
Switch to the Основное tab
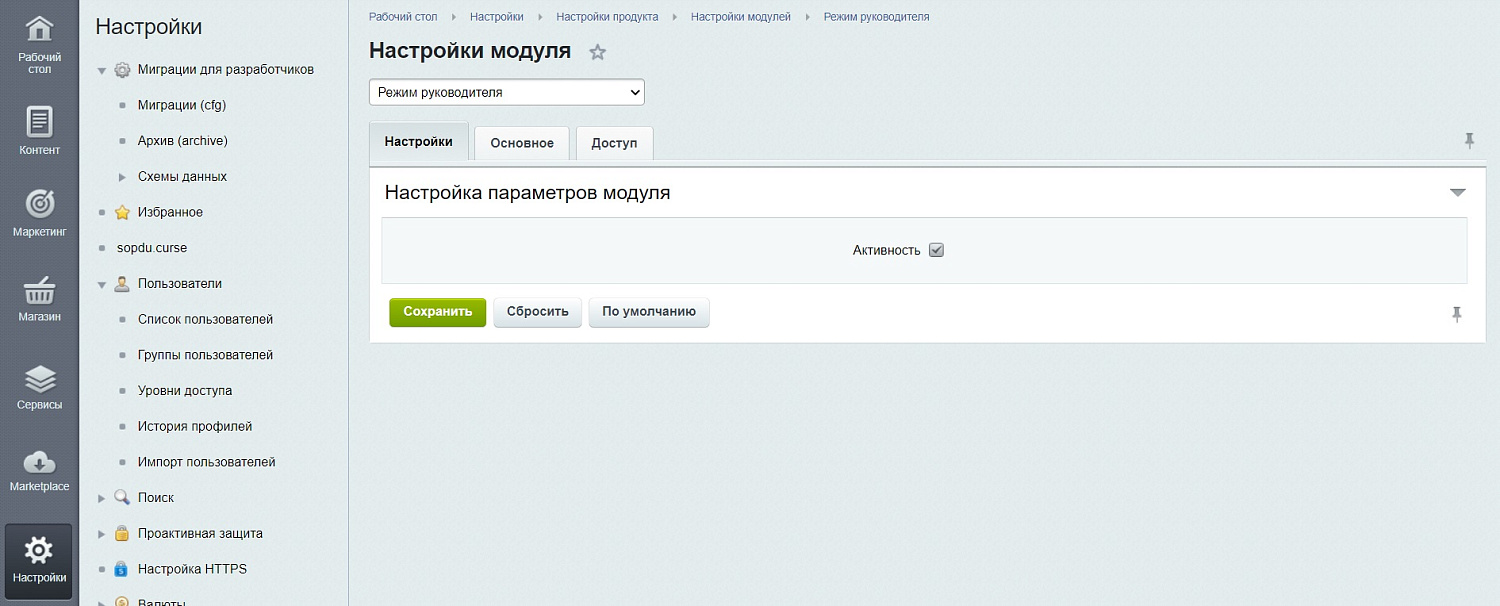pos(521,143)
